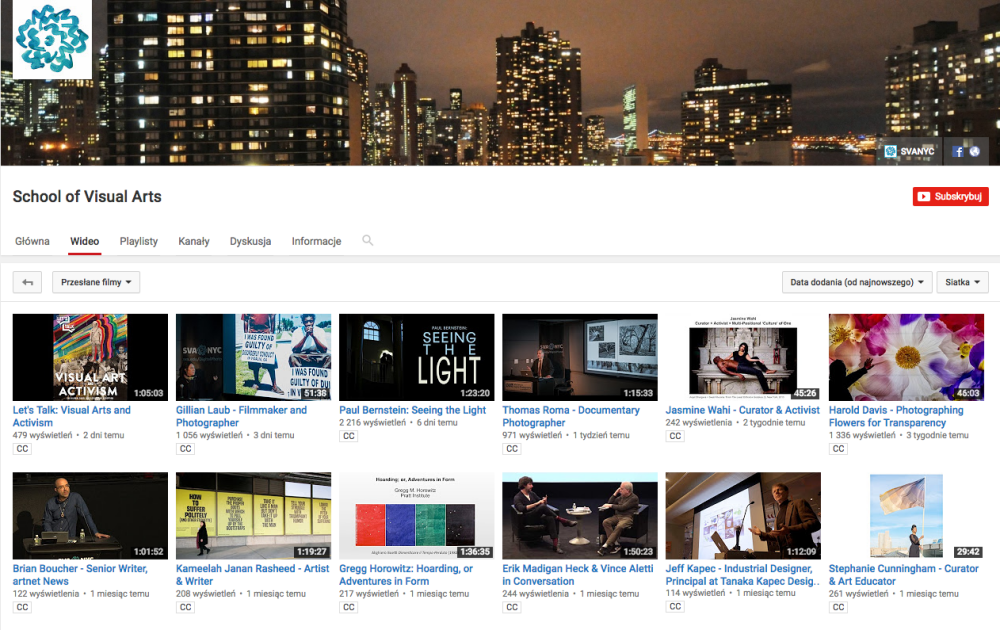Viewport: 1000px width, 630px height.
Task: Click '1 336 wyświetleń' view count text
Action: [862, 435]
